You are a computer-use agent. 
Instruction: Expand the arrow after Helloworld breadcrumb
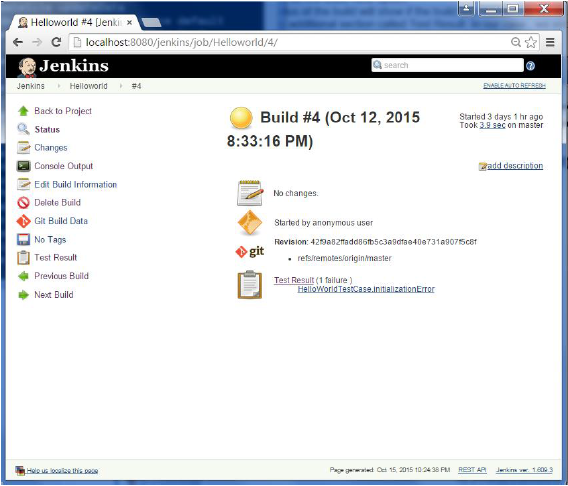(x=121, y=86)
